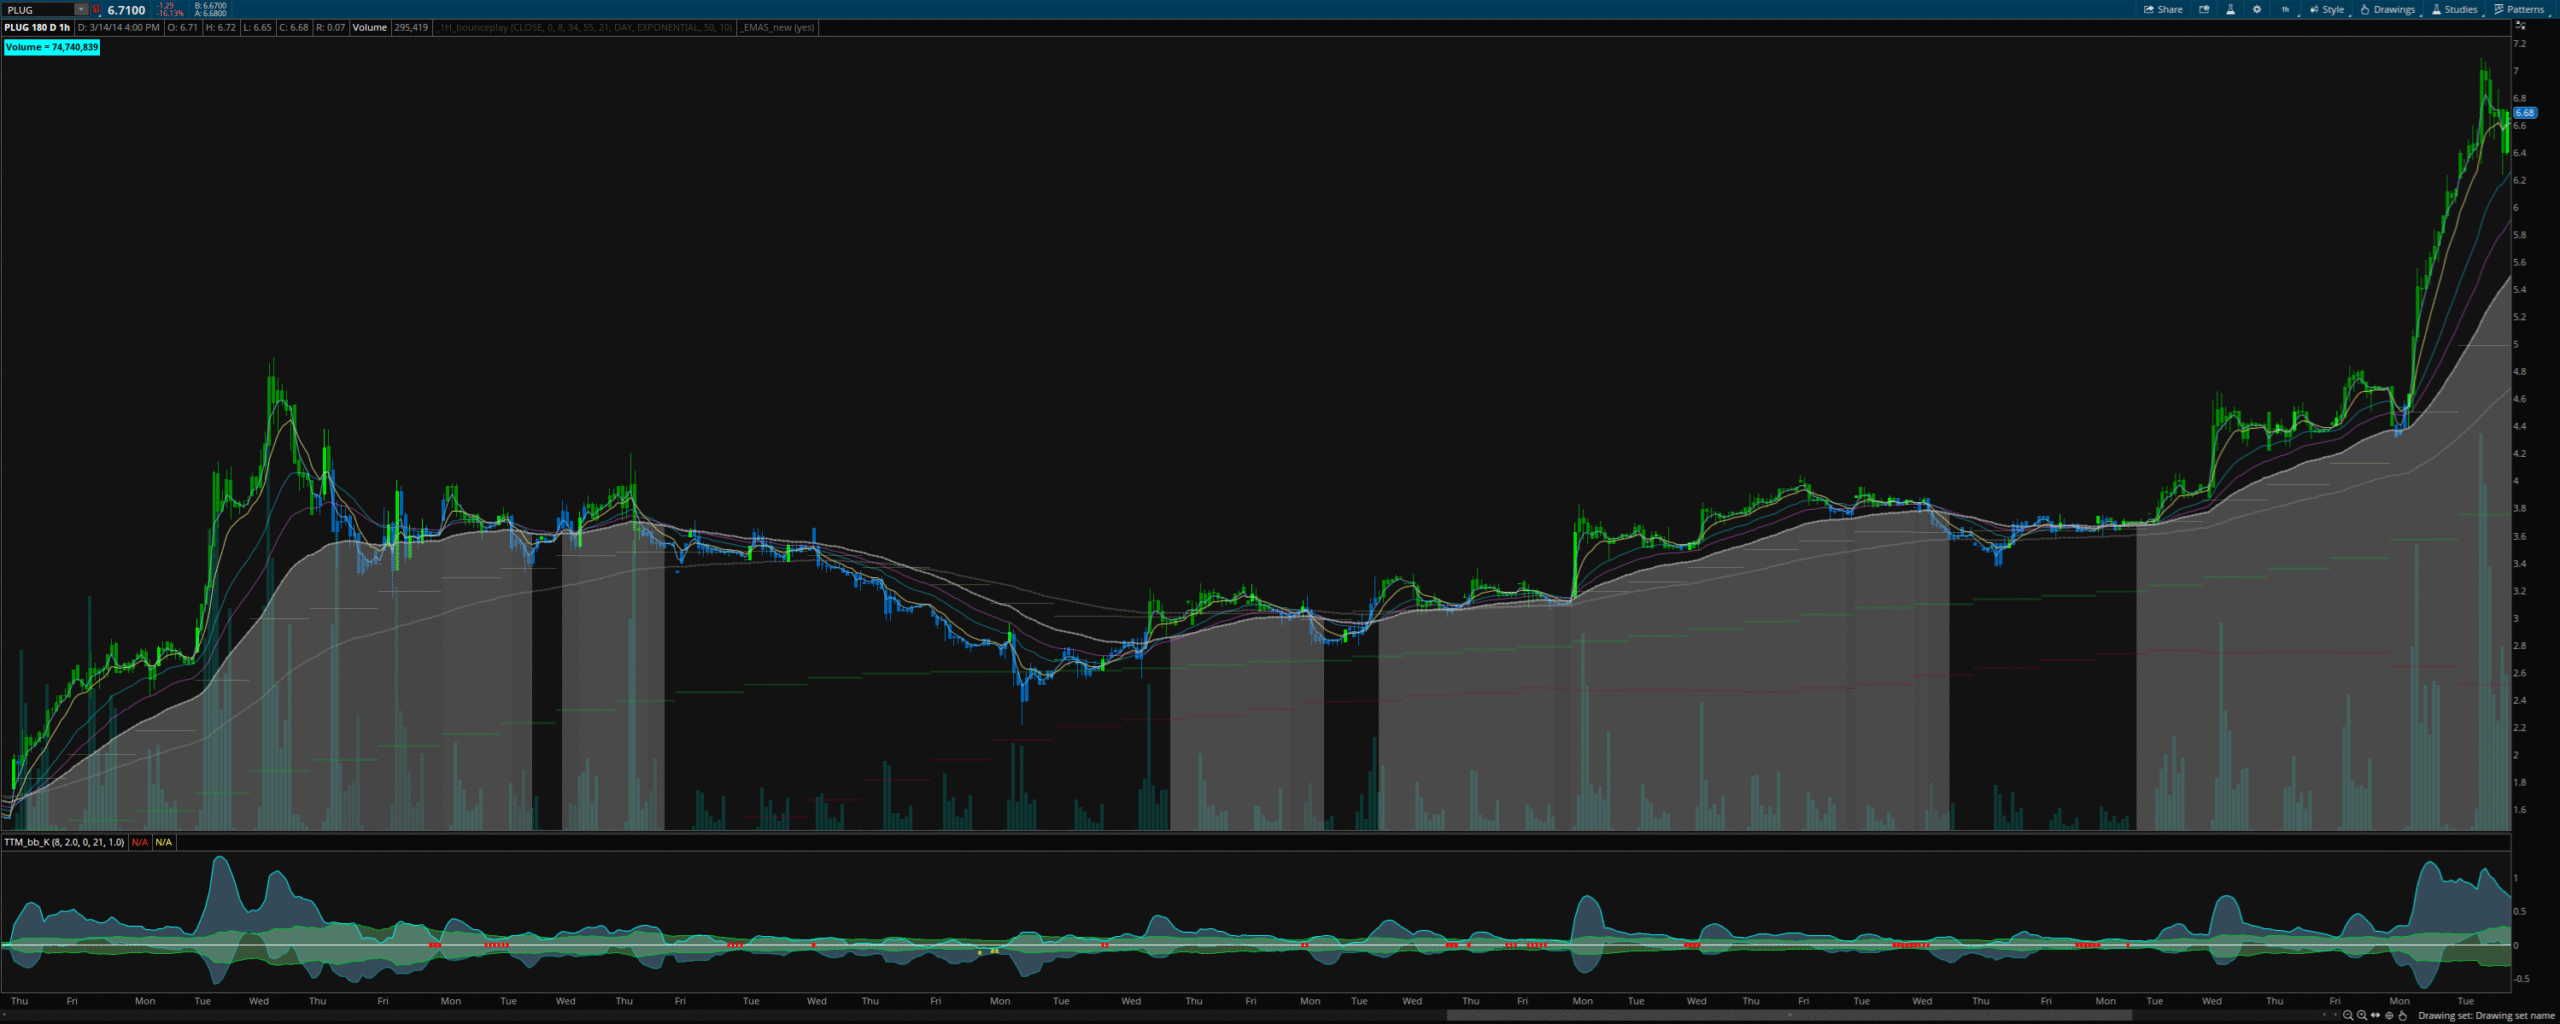Open the PLUG symbol dropdown arrow
This screenshot has width=2560, height=1024.
click(81, 10)
